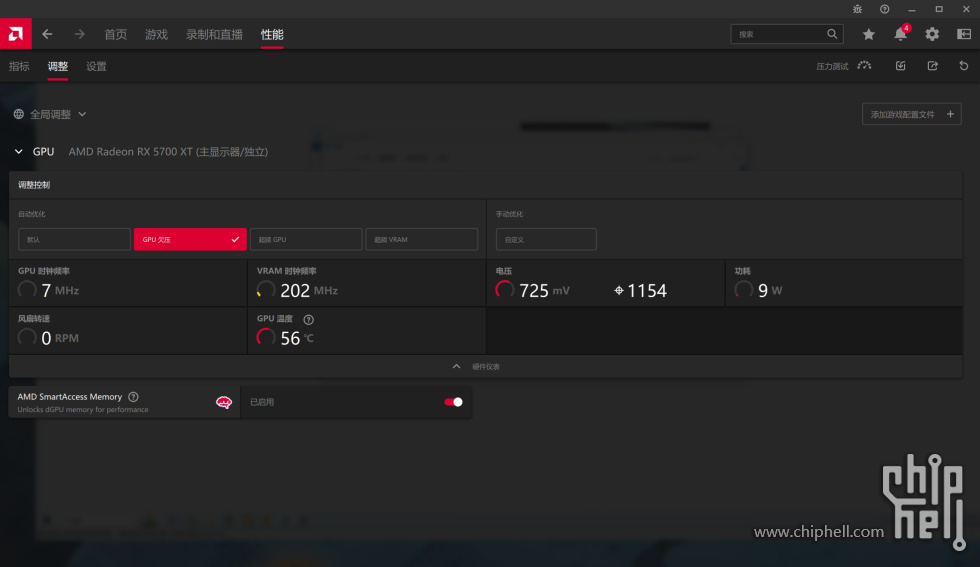Click the 调整控制 section header

pyautogui.click(x=34, y=185)
